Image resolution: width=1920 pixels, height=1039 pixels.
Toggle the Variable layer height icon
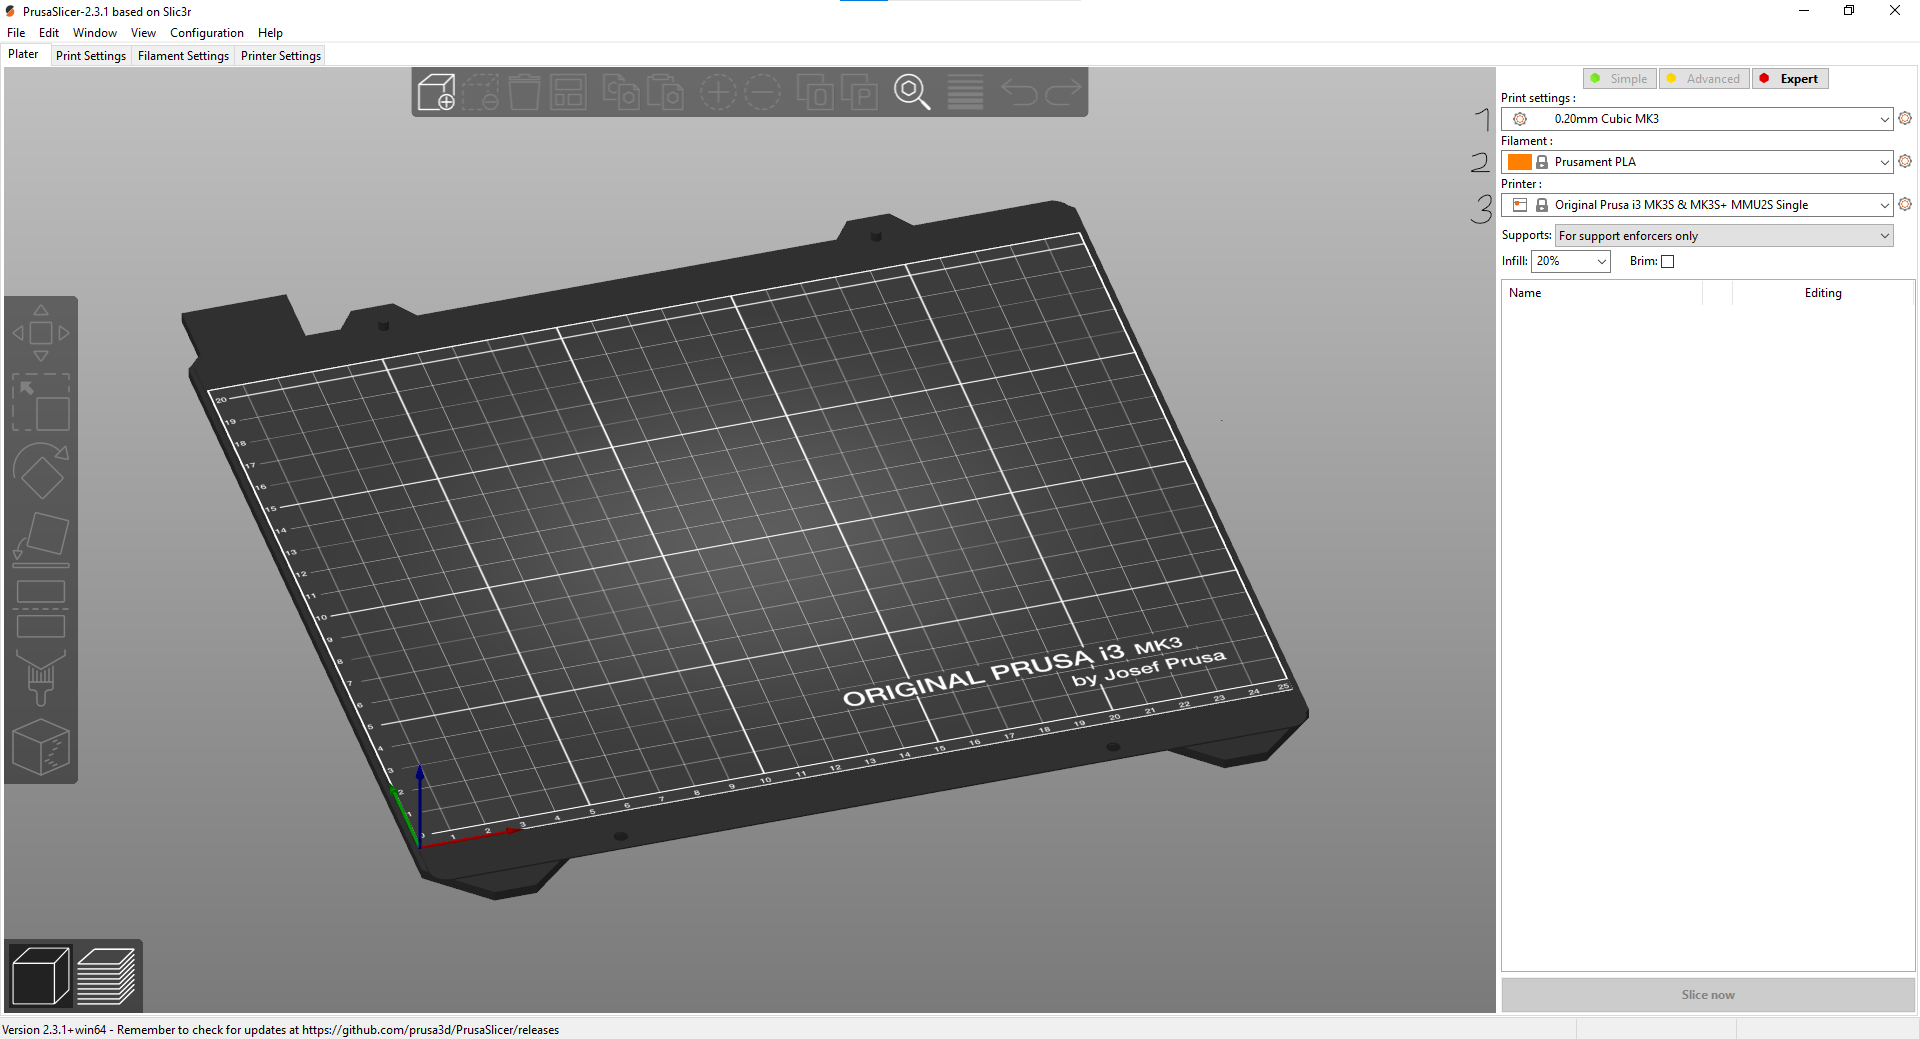(x=965, y=92)
